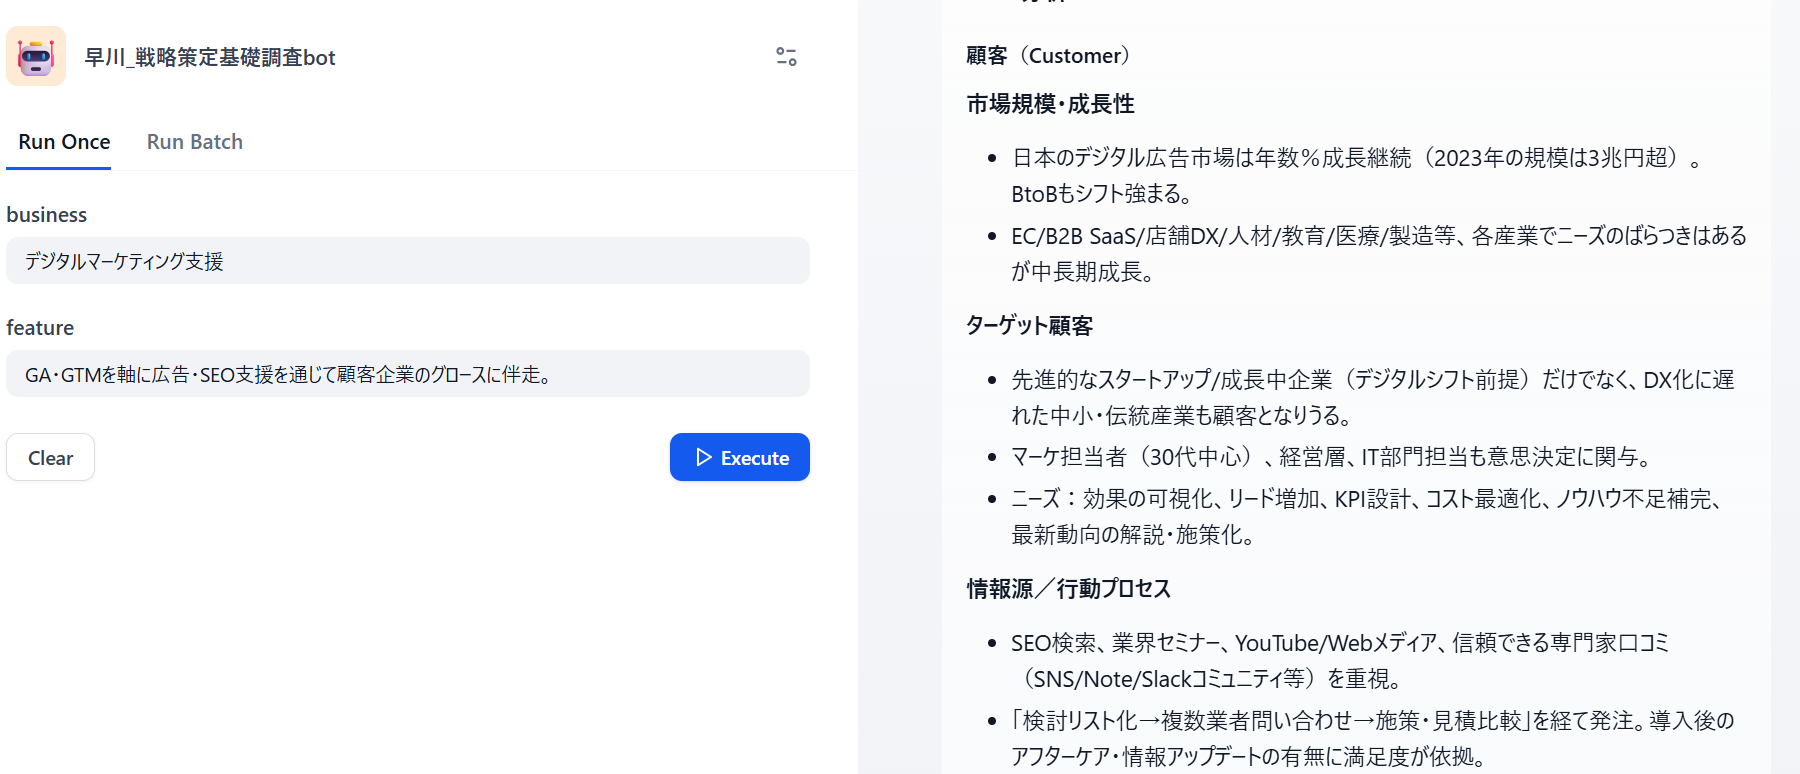This screenshot has height=774, width=1800.
Task: Click the bullet starting with EC/B2B SaaS
Action: point(1378,253)
